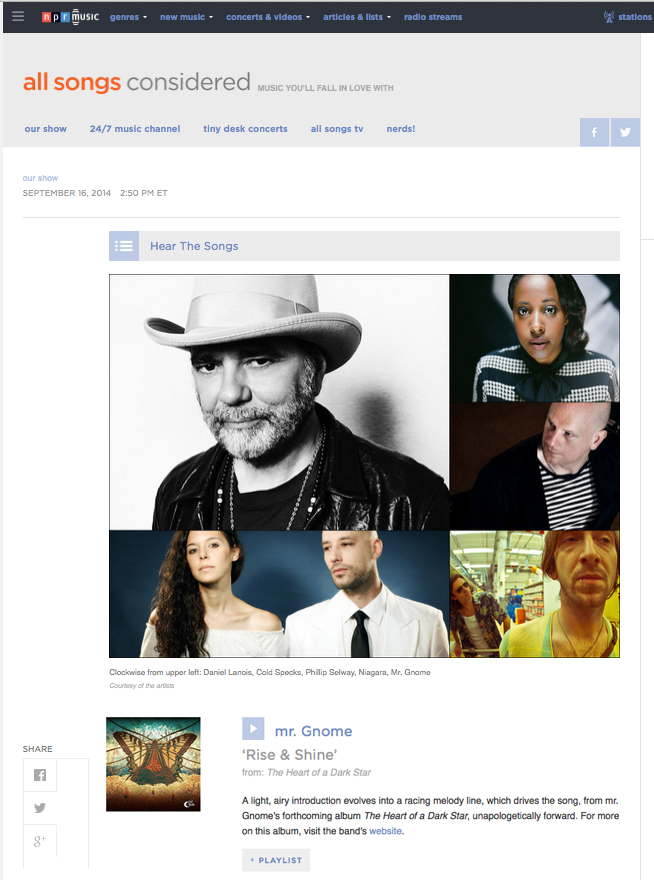This screenshot has height=880, width=654.
Task: Open the all songs tv tab
Action: pyautogui.click(x=337, y=129)
